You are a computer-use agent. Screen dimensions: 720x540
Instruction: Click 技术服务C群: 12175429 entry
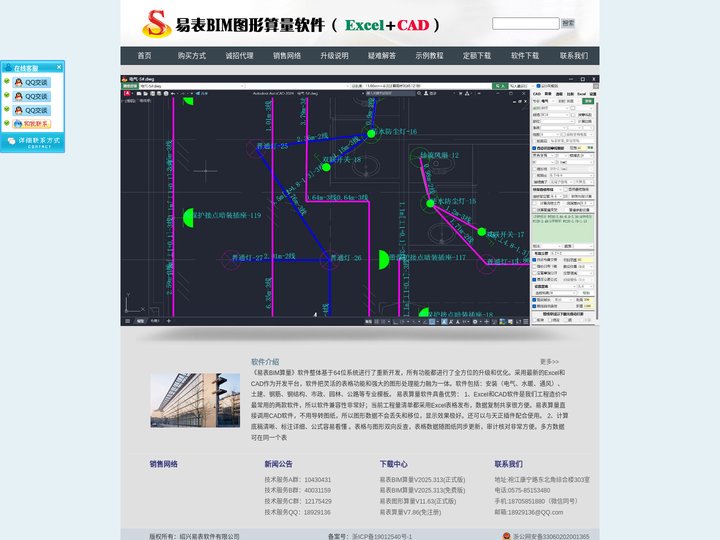point(298,501)
